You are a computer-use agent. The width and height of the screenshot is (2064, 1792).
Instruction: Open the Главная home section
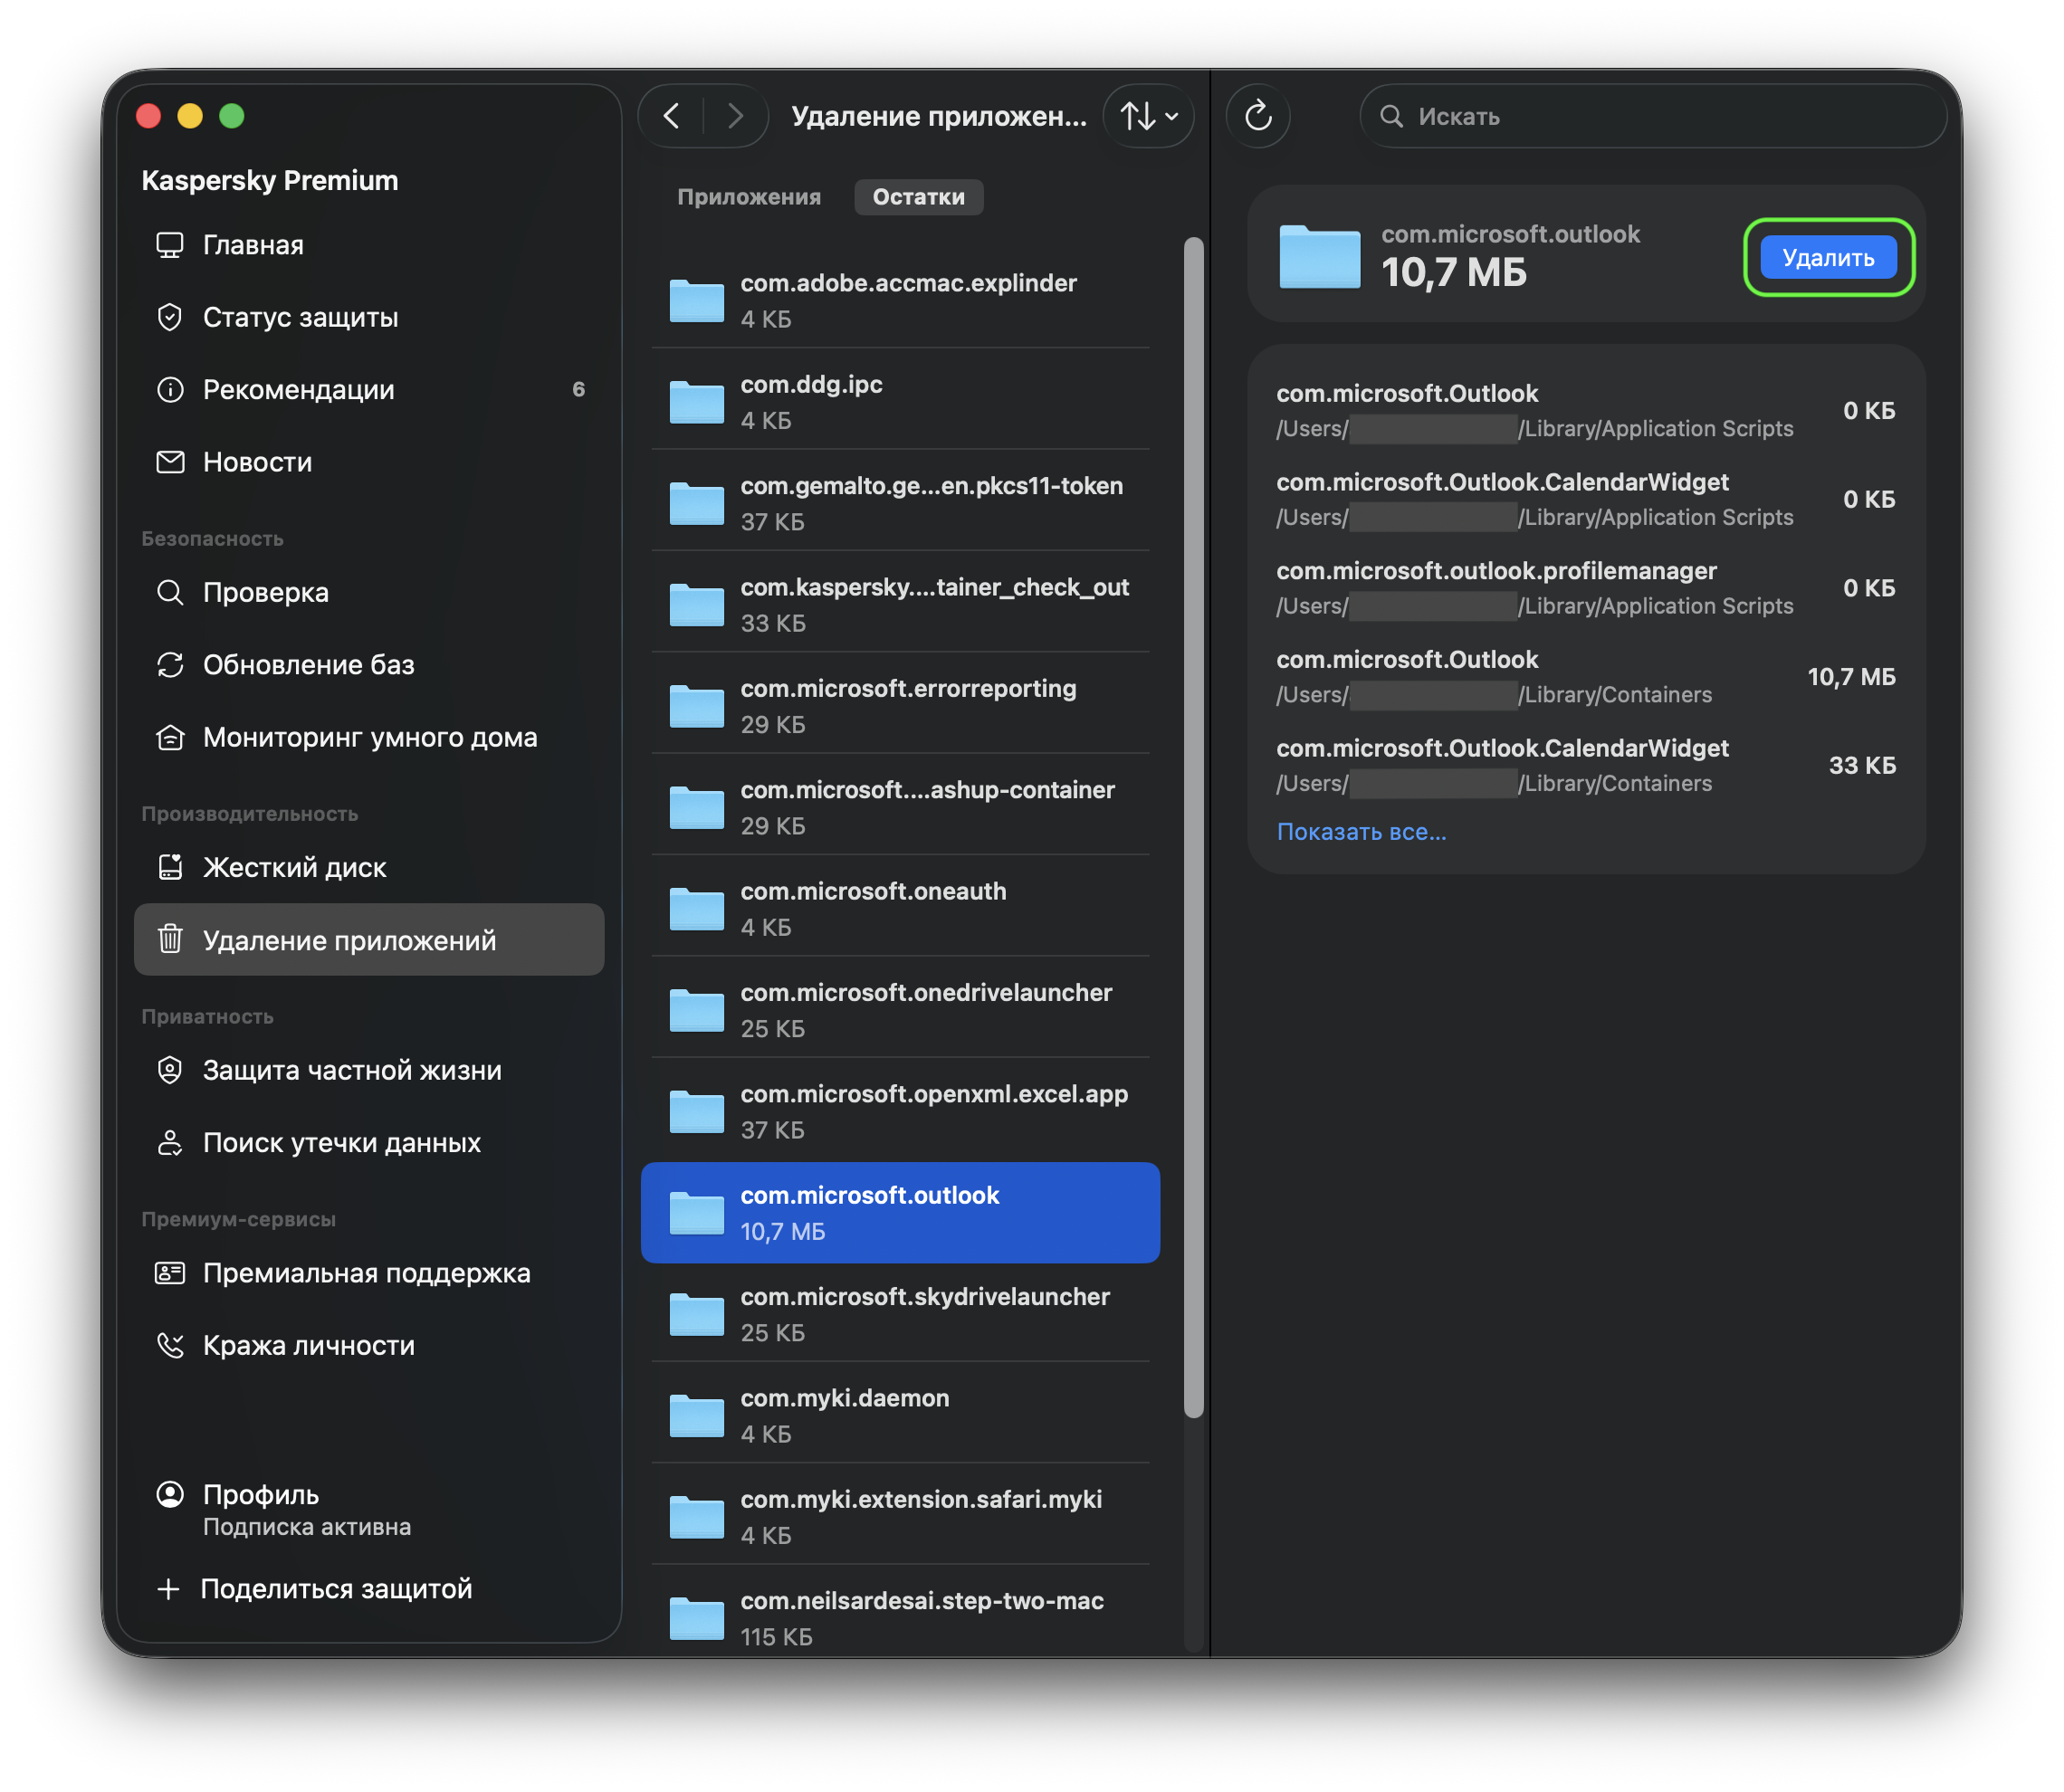368,245
